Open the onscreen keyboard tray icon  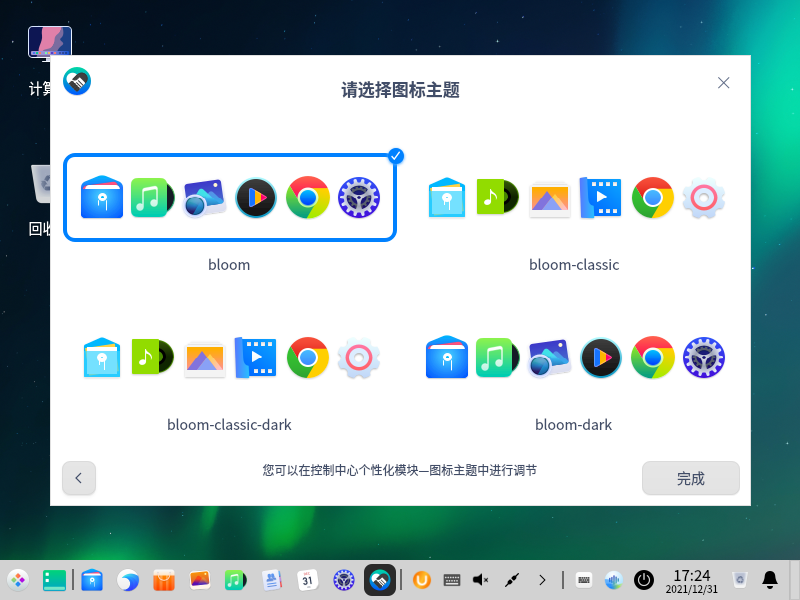(x=452, y=580)
